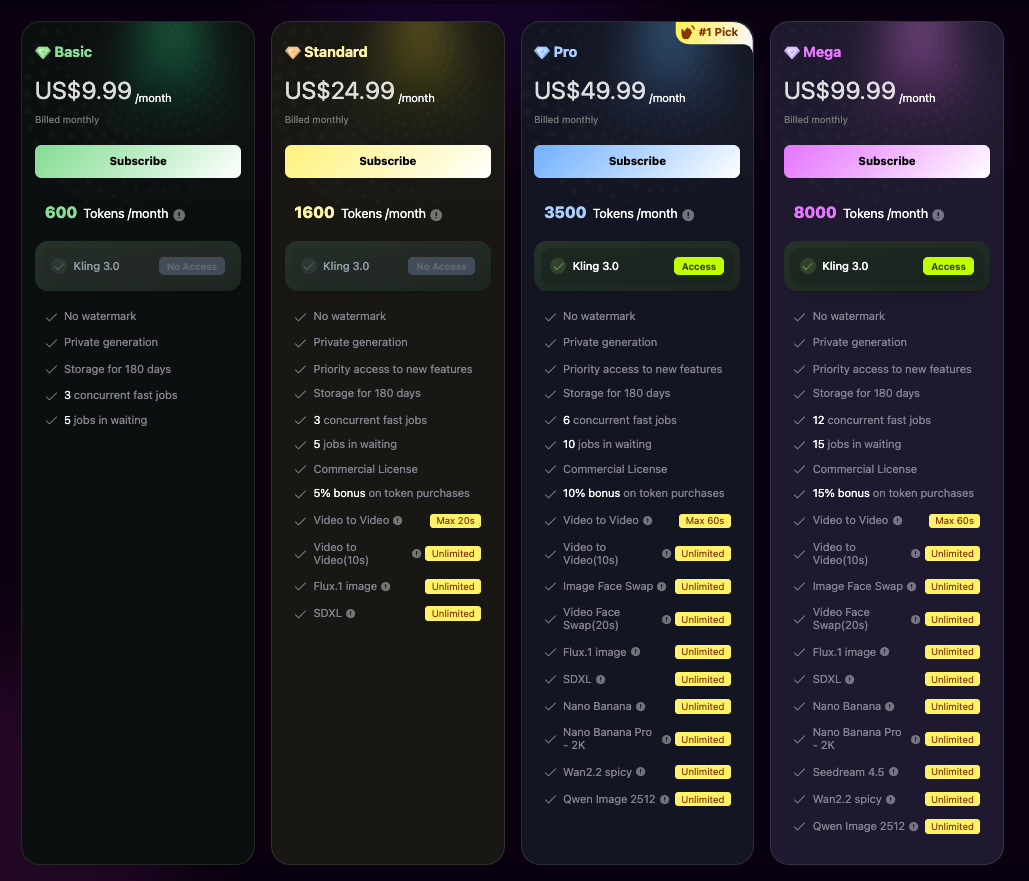Subscribe to the Basic plan
Screen dimensions: 1029x881
(x=138, y=161)
